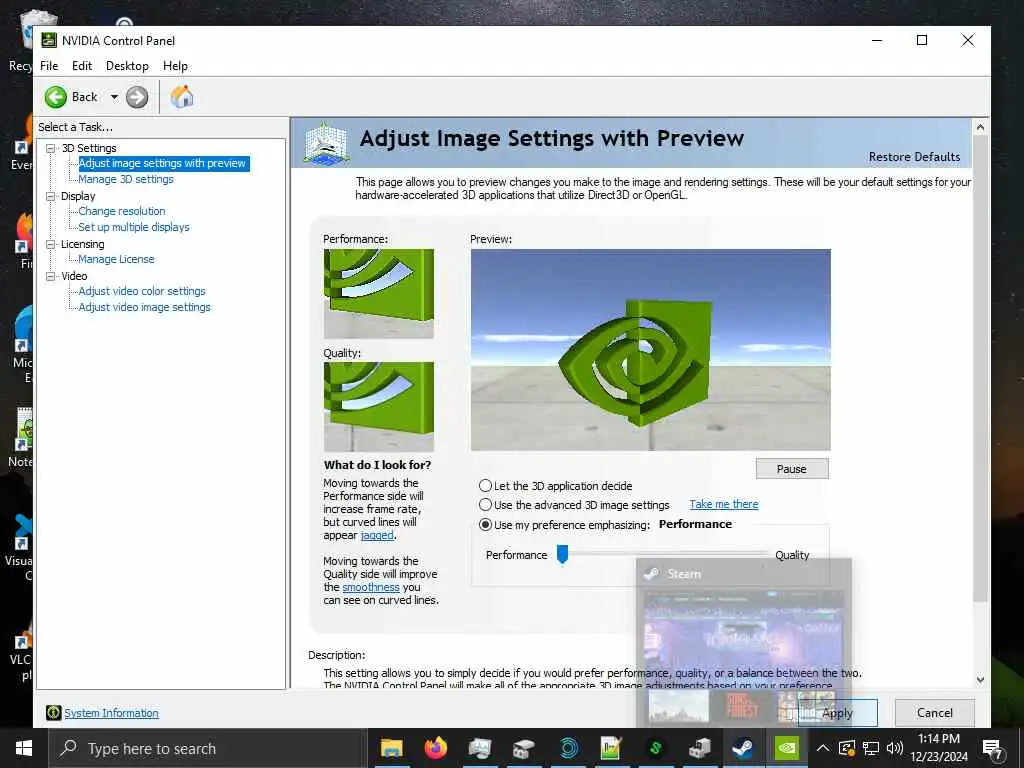Click the jagged help link

[377, 535]
